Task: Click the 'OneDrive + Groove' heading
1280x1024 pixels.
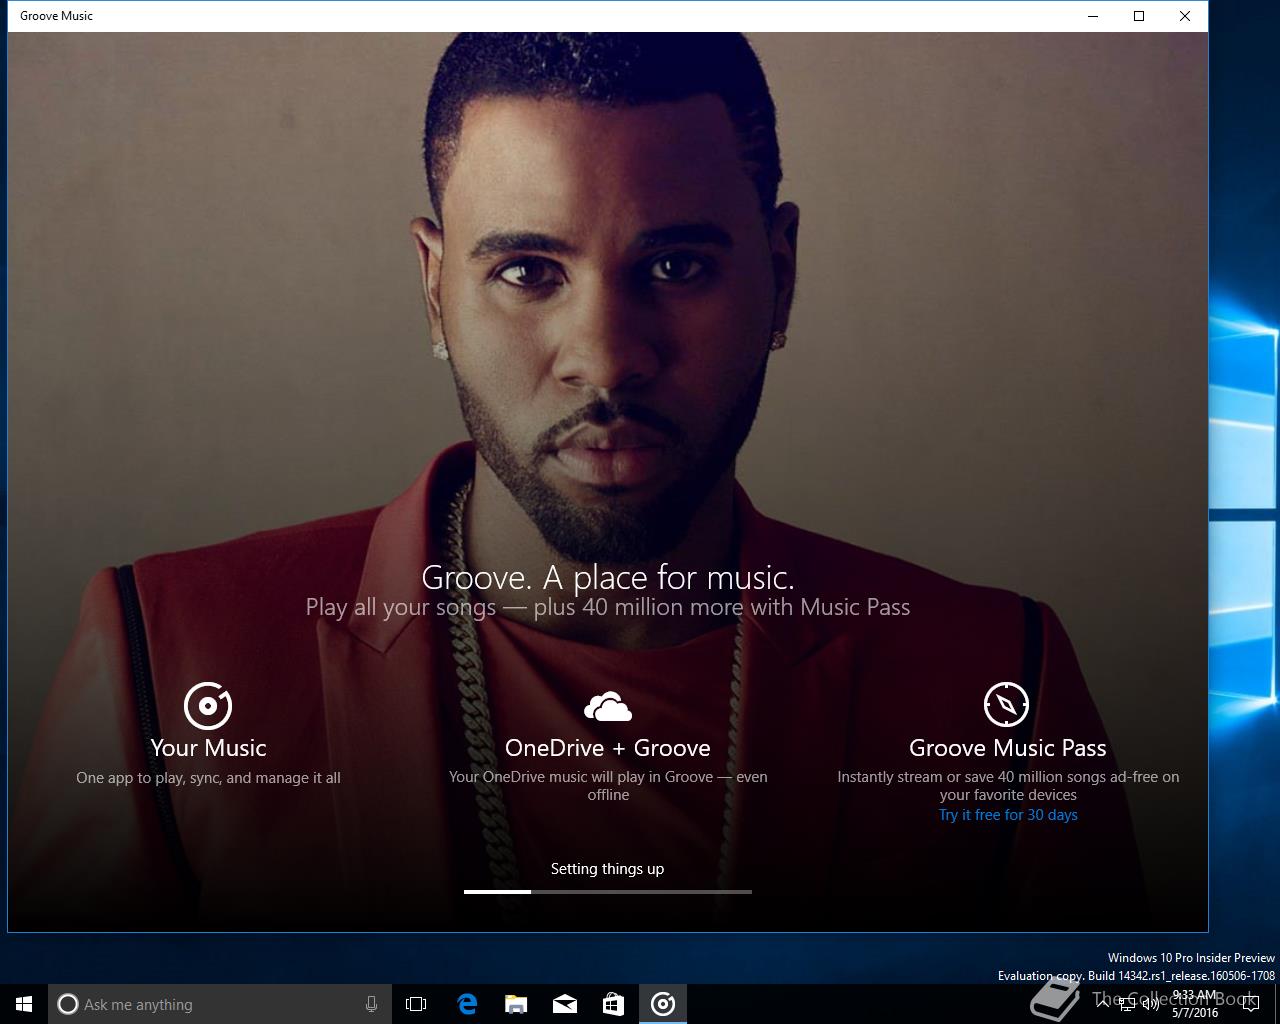Action: pyautogui.click(x=608, y=748)
